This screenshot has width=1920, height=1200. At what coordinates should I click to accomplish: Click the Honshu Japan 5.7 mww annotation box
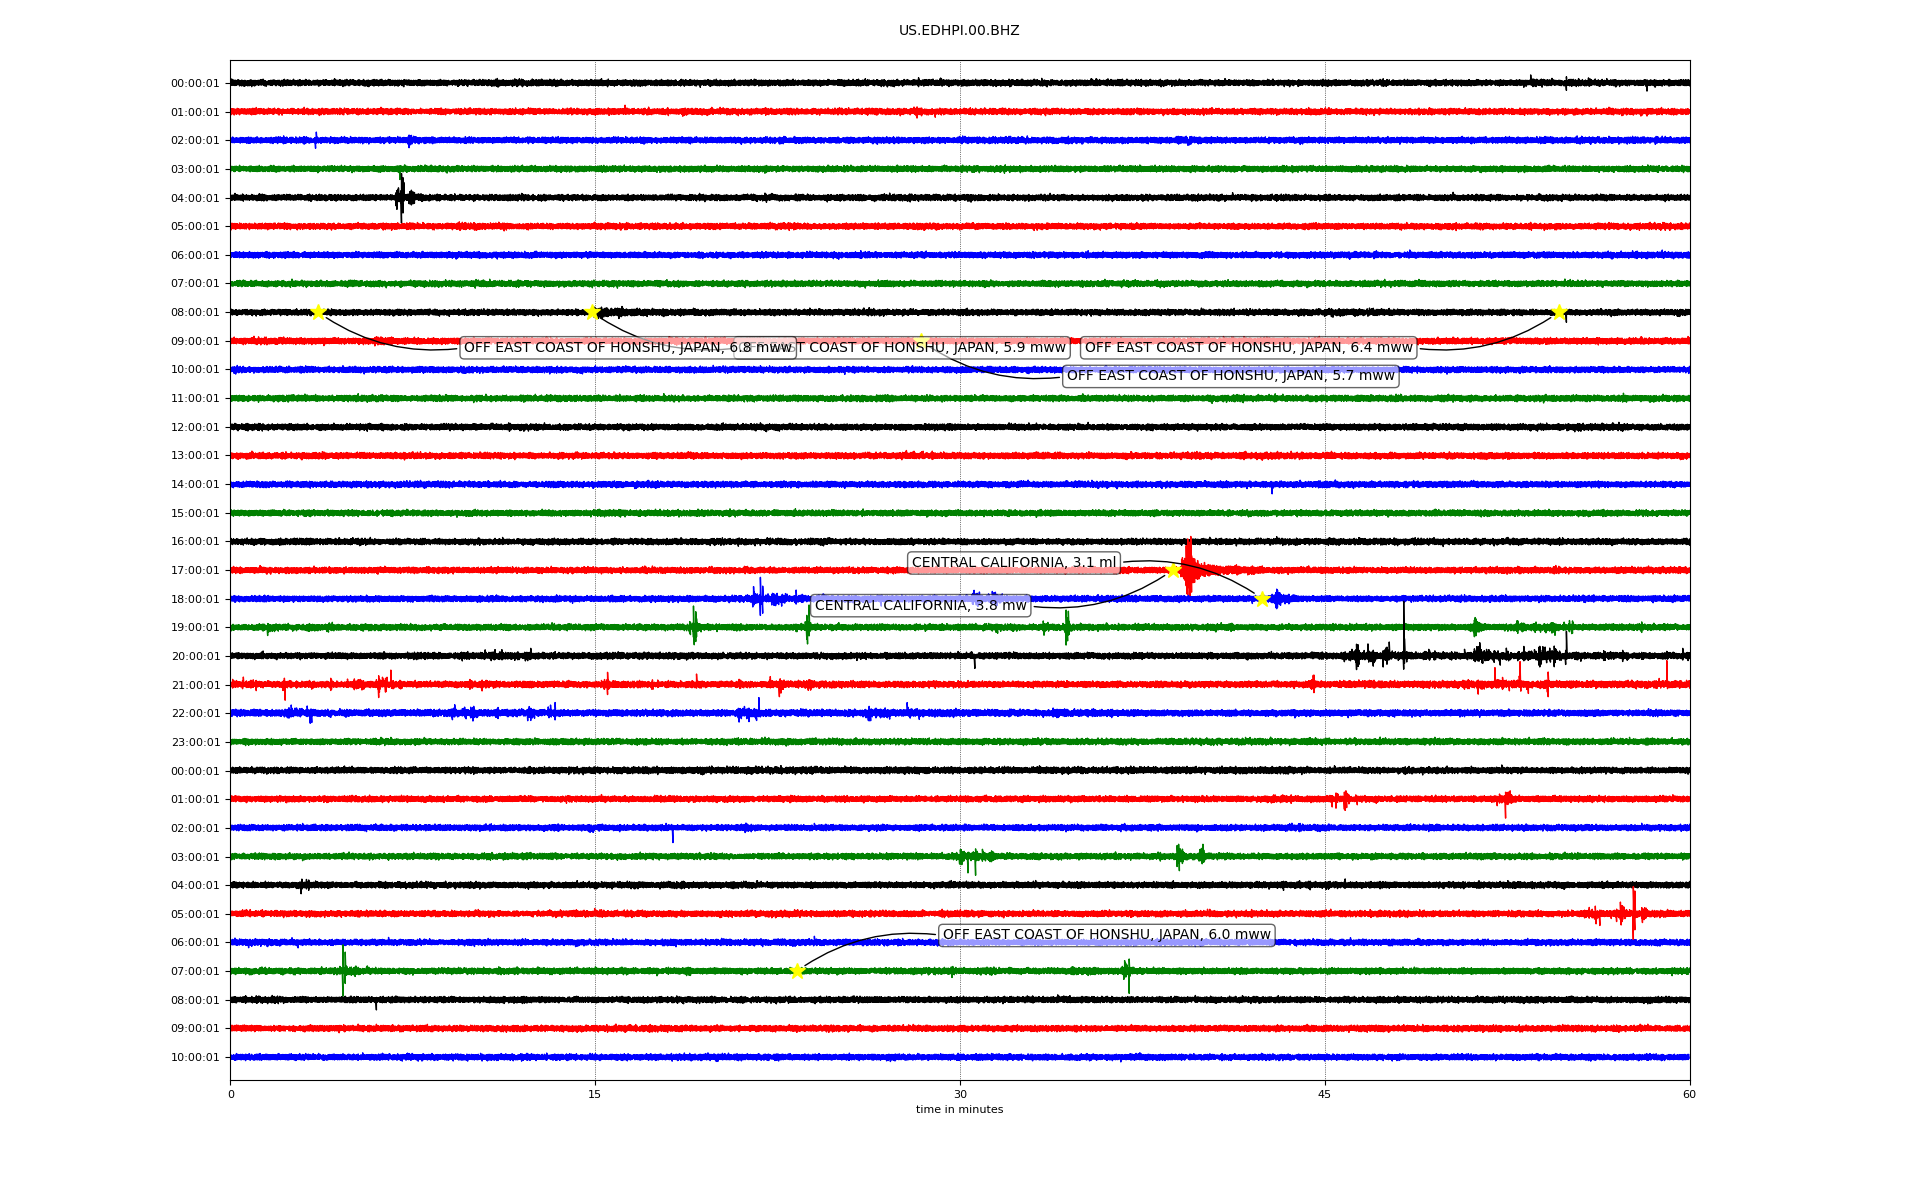[x=1229, y=376]
